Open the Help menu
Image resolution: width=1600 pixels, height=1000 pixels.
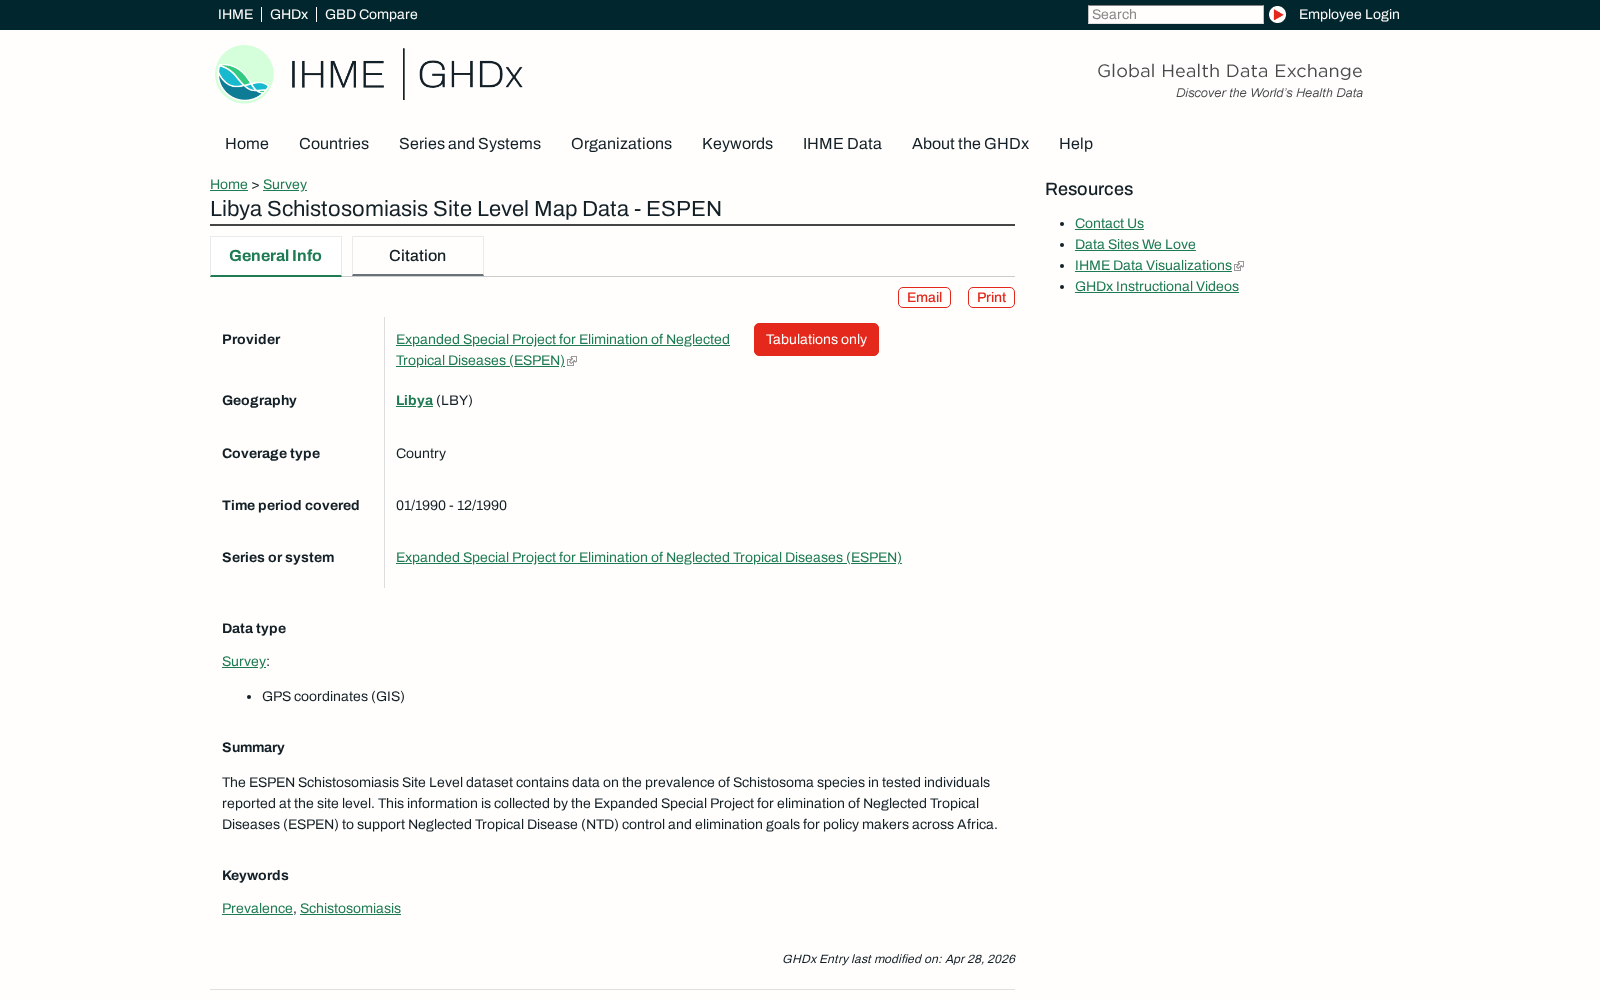pyautogui.click(x=1076, y=144)
